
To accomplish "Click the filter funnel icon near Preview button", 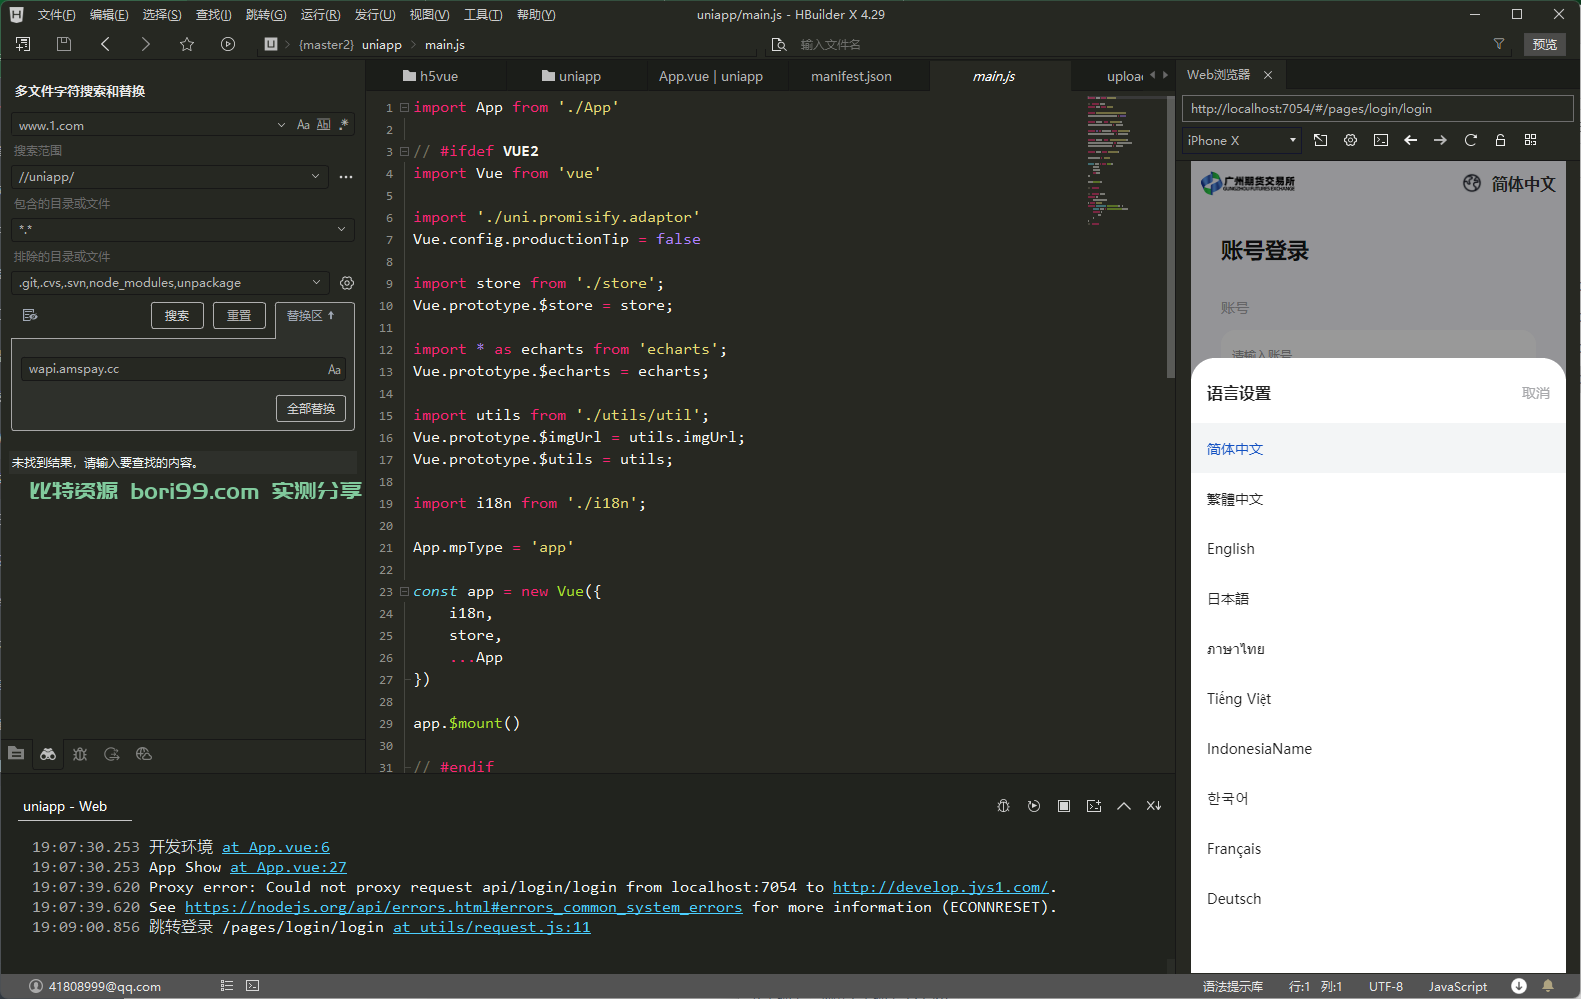I will (x=1499, y=44).
